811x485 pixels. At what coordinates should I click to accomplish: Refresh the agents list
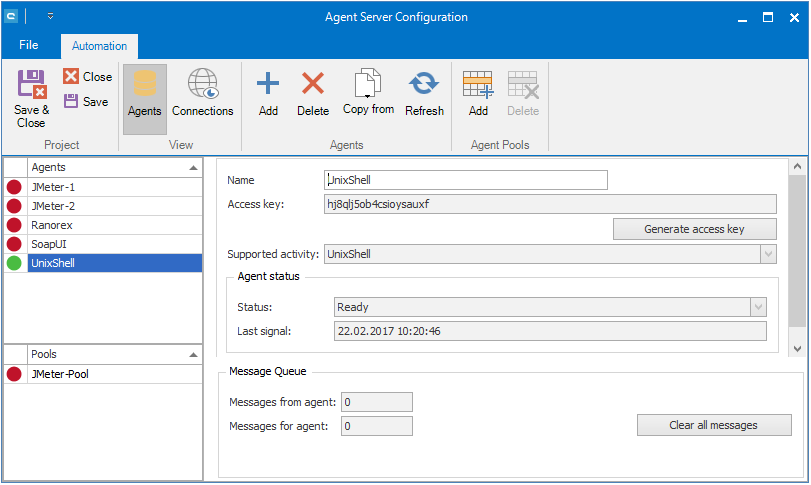click(424, 95)
